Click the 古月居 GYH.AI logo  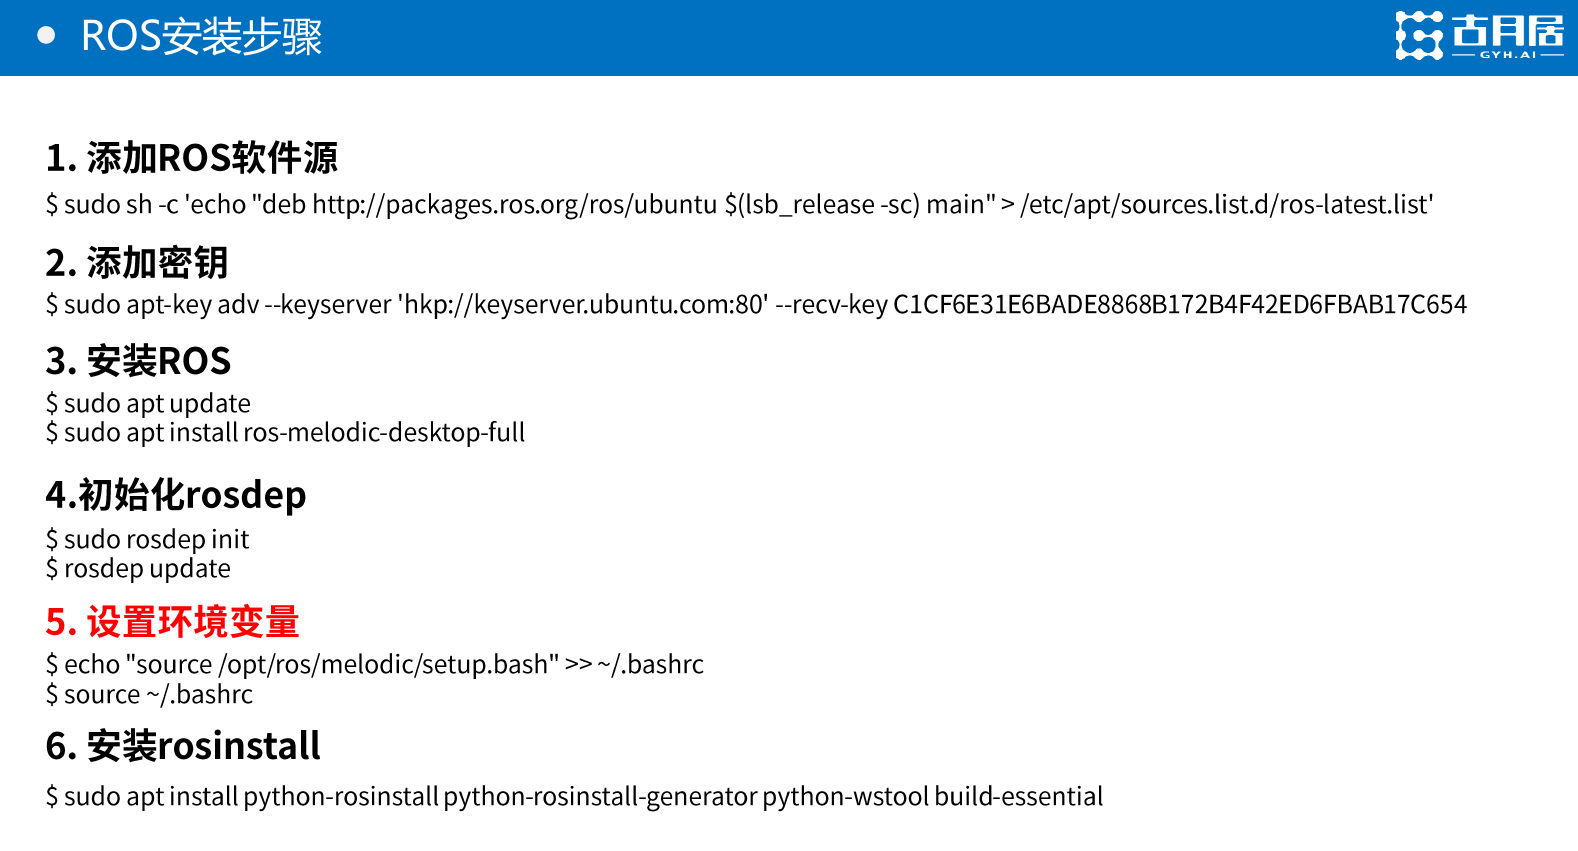click(x=1479, y=36)
